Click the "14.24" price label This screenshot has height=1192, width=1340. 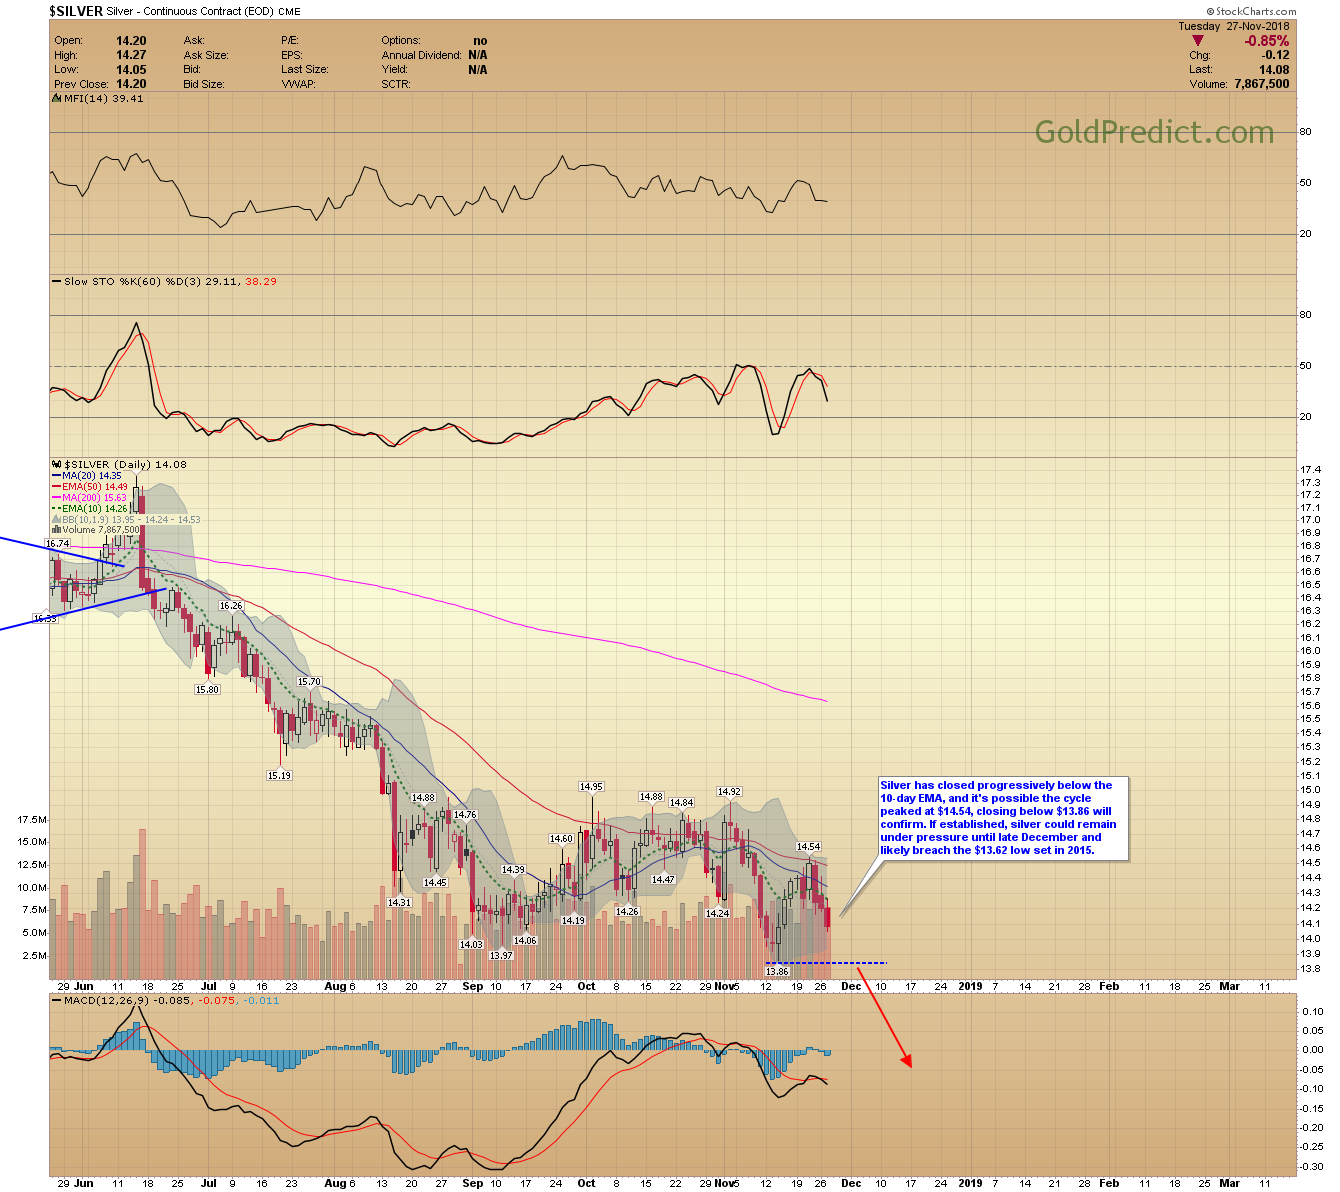(717, 913)
